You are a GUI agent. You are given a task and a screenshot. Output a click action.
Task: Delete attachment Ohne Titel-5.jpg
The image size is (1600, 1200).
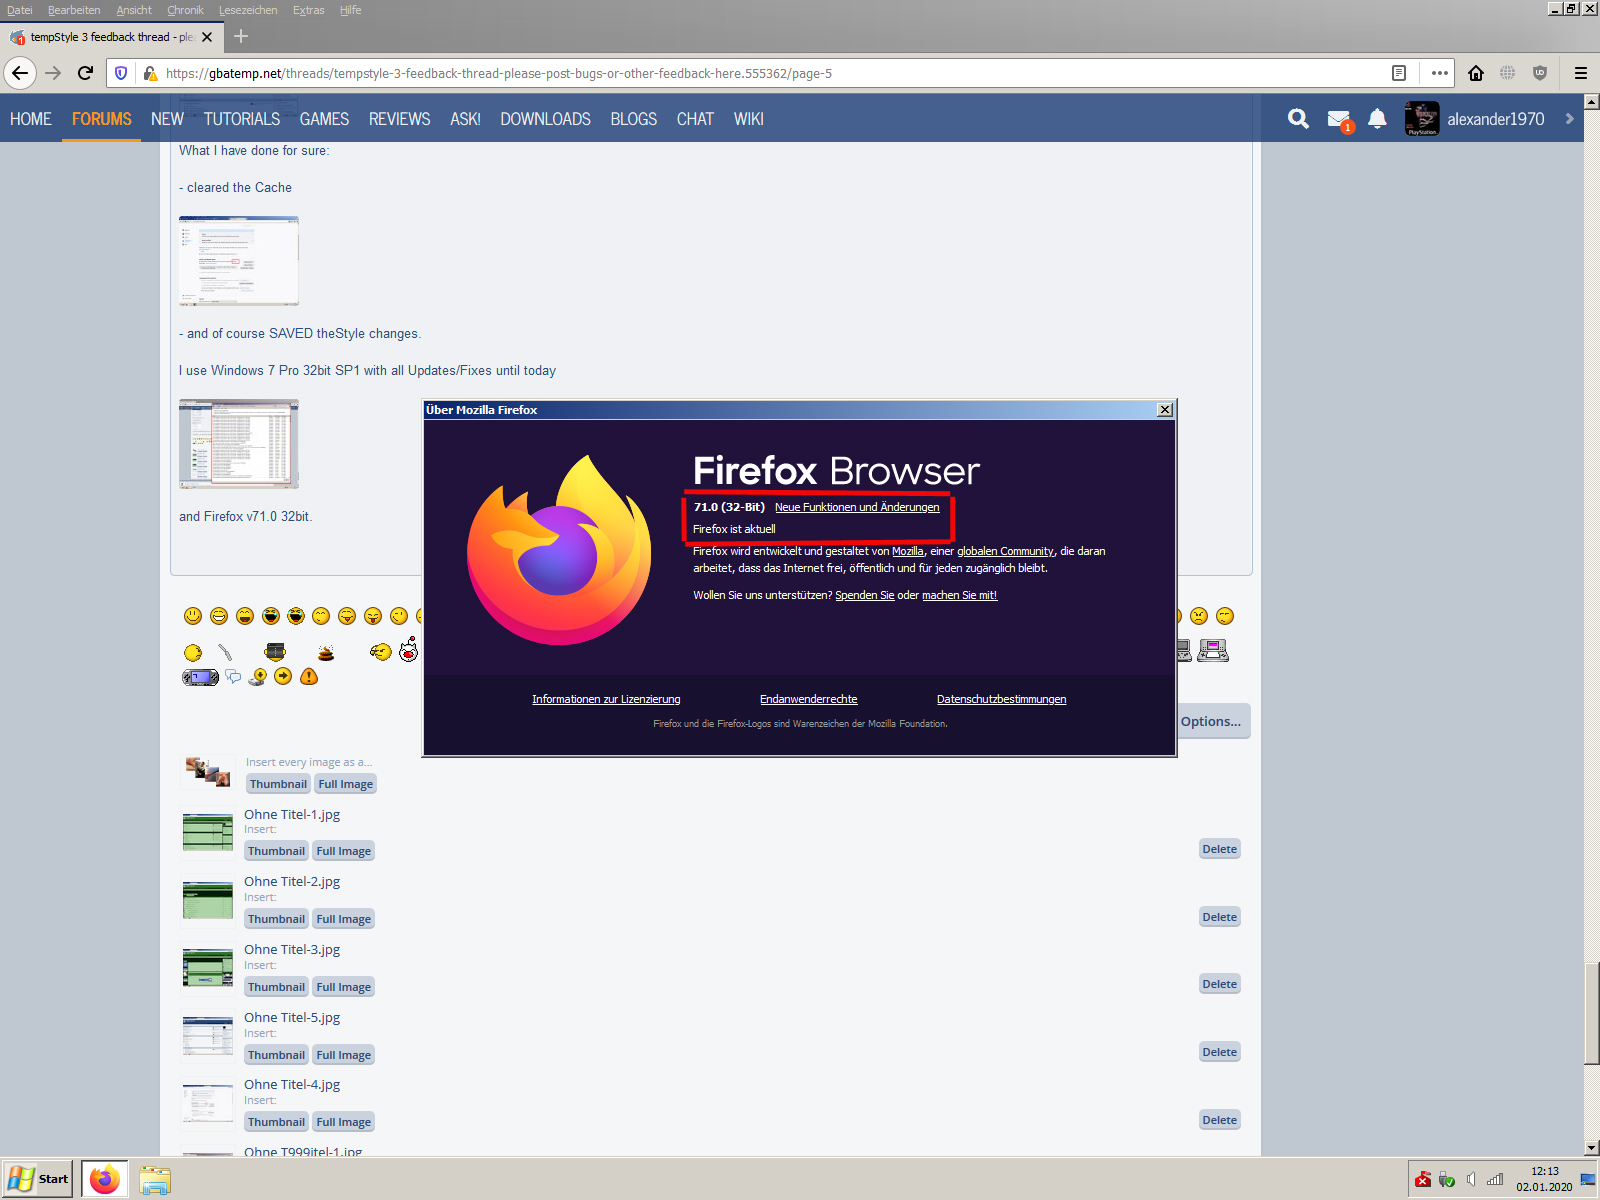tap(1220, 1052)
